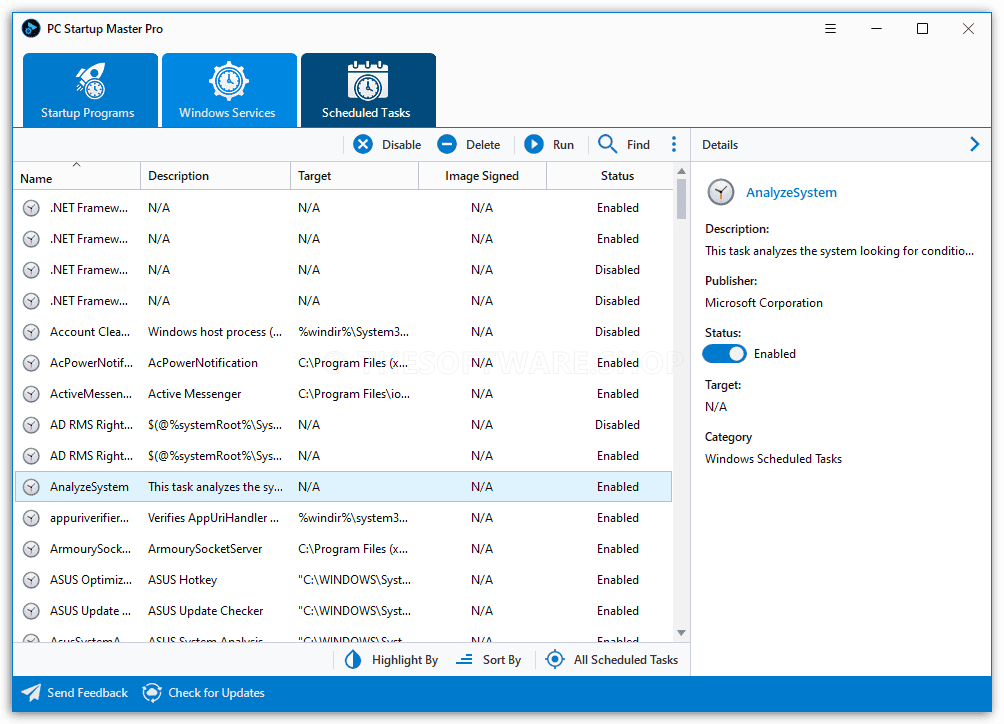Click the Run play icon
Viewport: 1004px width, 724px height.
click(534, 145)
